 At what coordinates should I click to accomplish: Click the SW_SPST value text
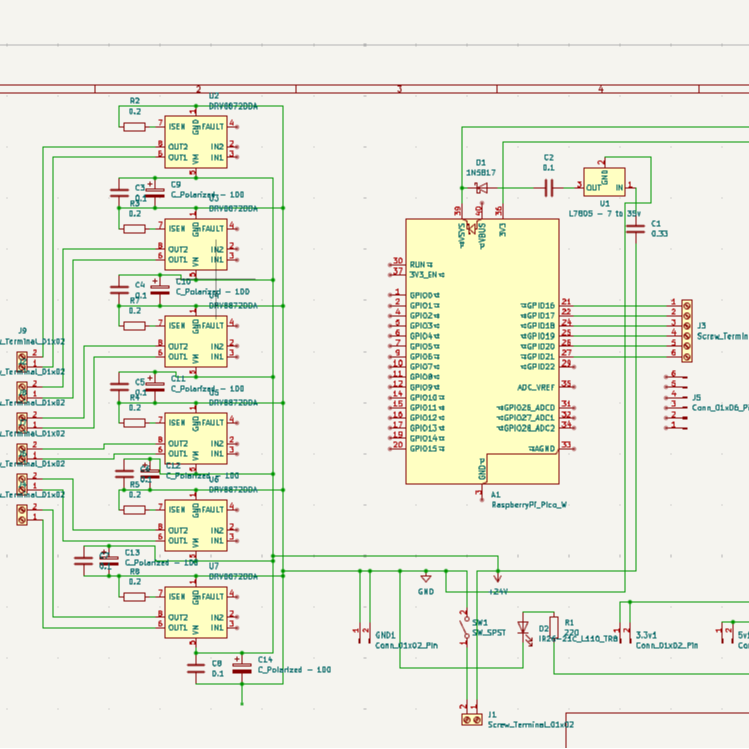click(x=489, y=633)
